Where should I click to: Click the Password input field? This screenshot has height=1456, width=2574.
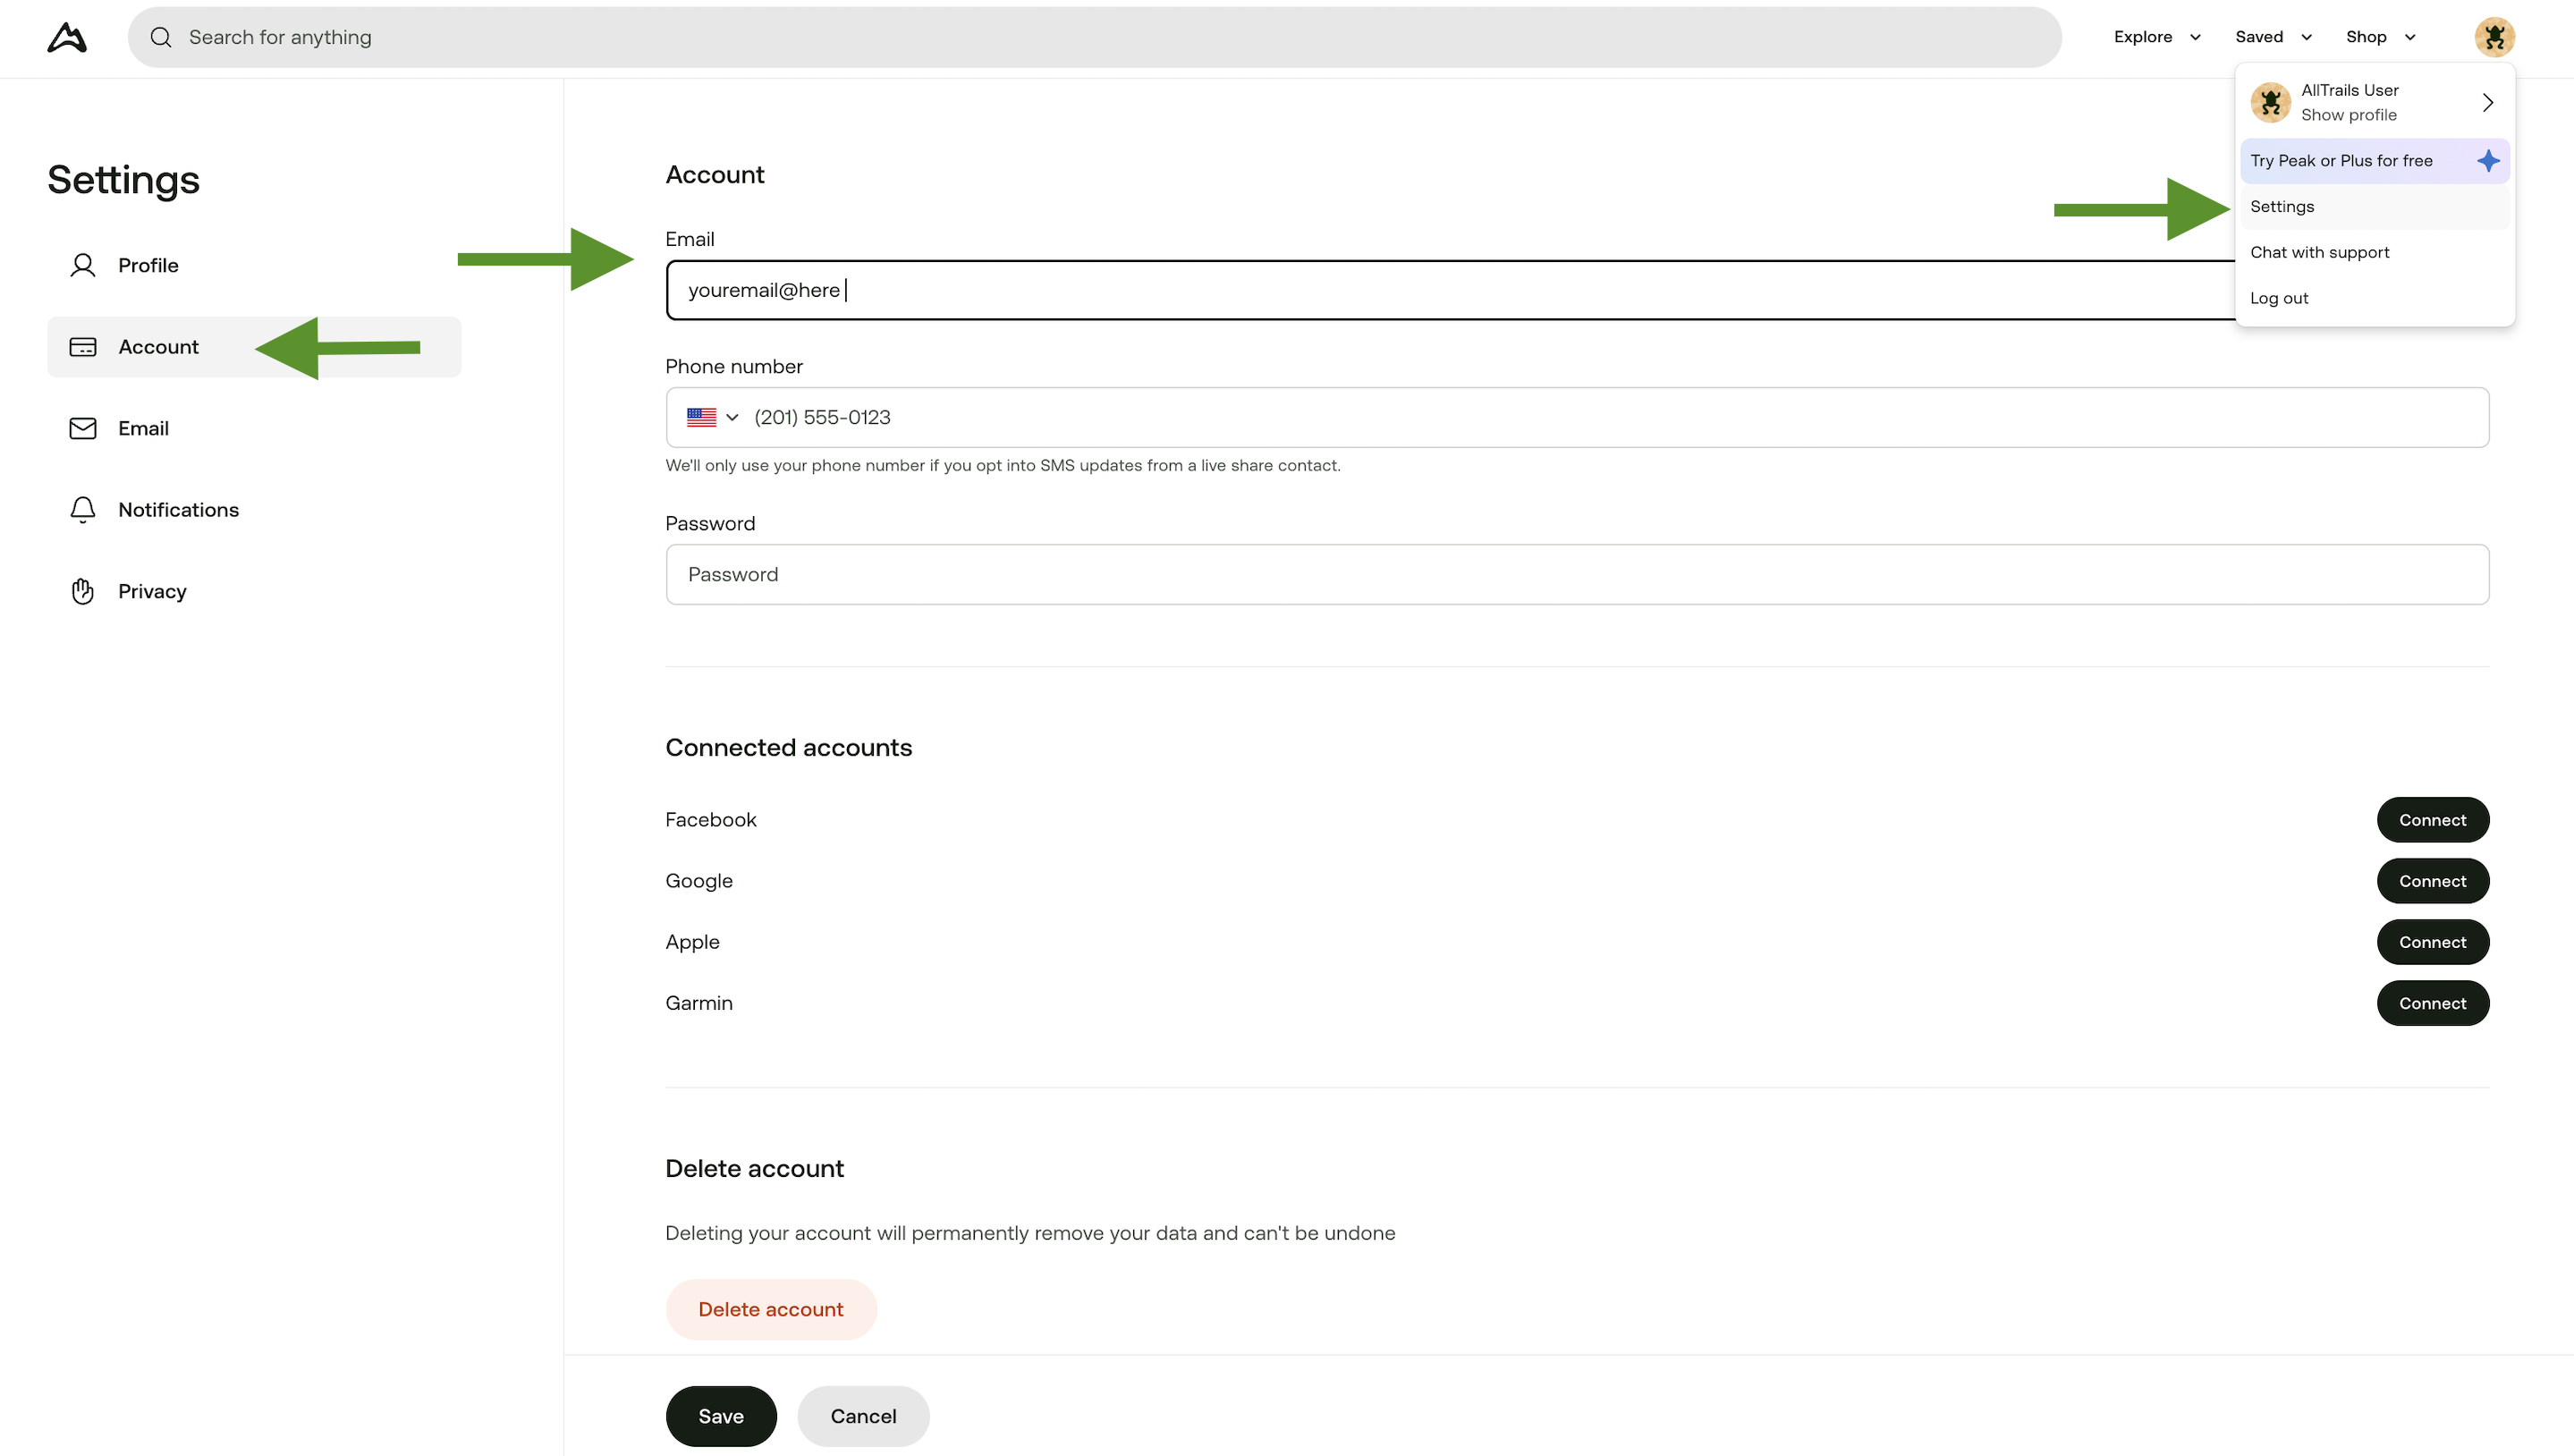(x=1577, y=574)
